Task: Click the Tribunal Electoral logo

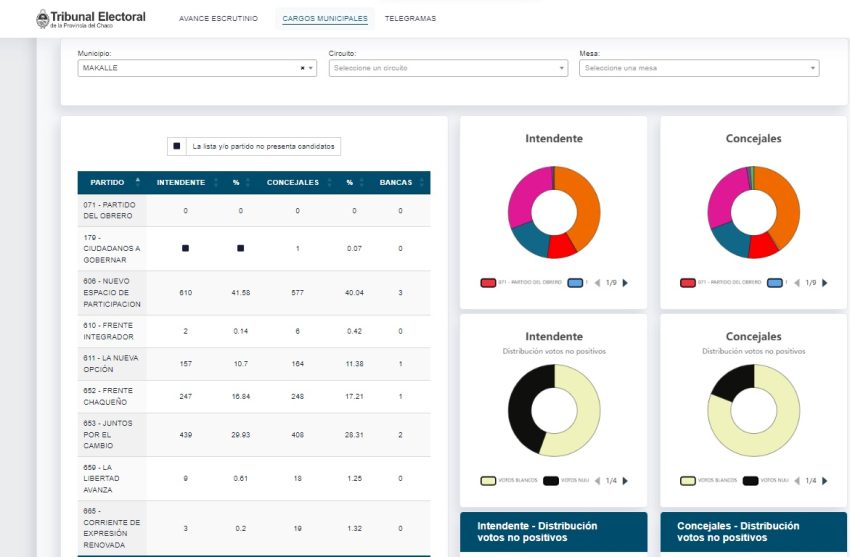Action: pyautogui.click(x=91, y=19)
